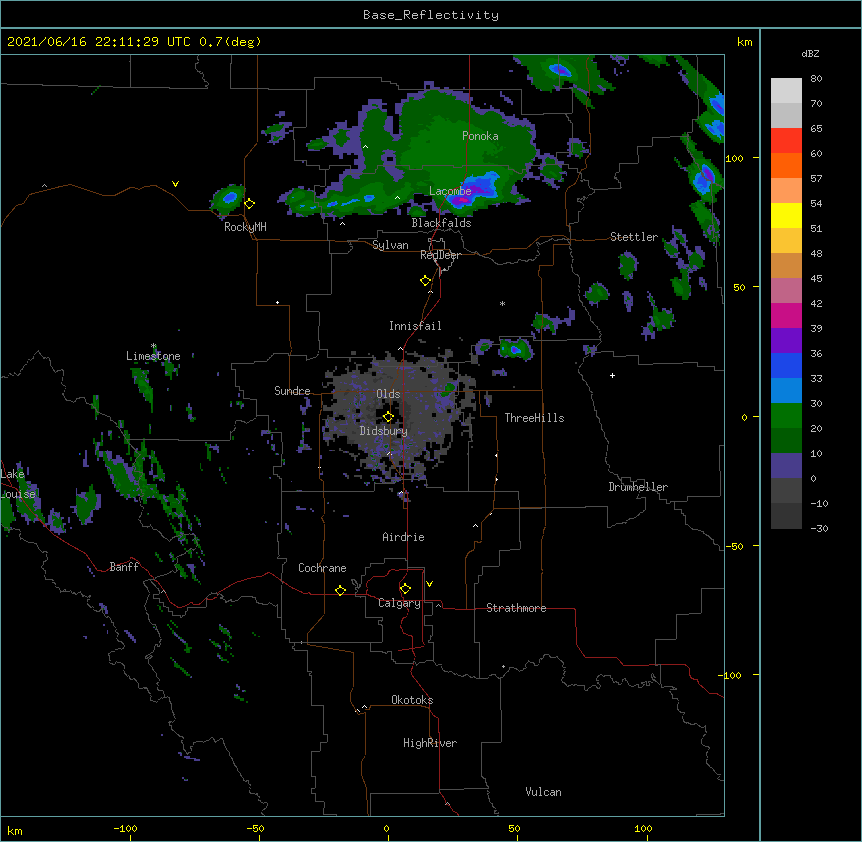
Task: Select the yellow diamond marker below Cochrane
Action: point(340,590)
